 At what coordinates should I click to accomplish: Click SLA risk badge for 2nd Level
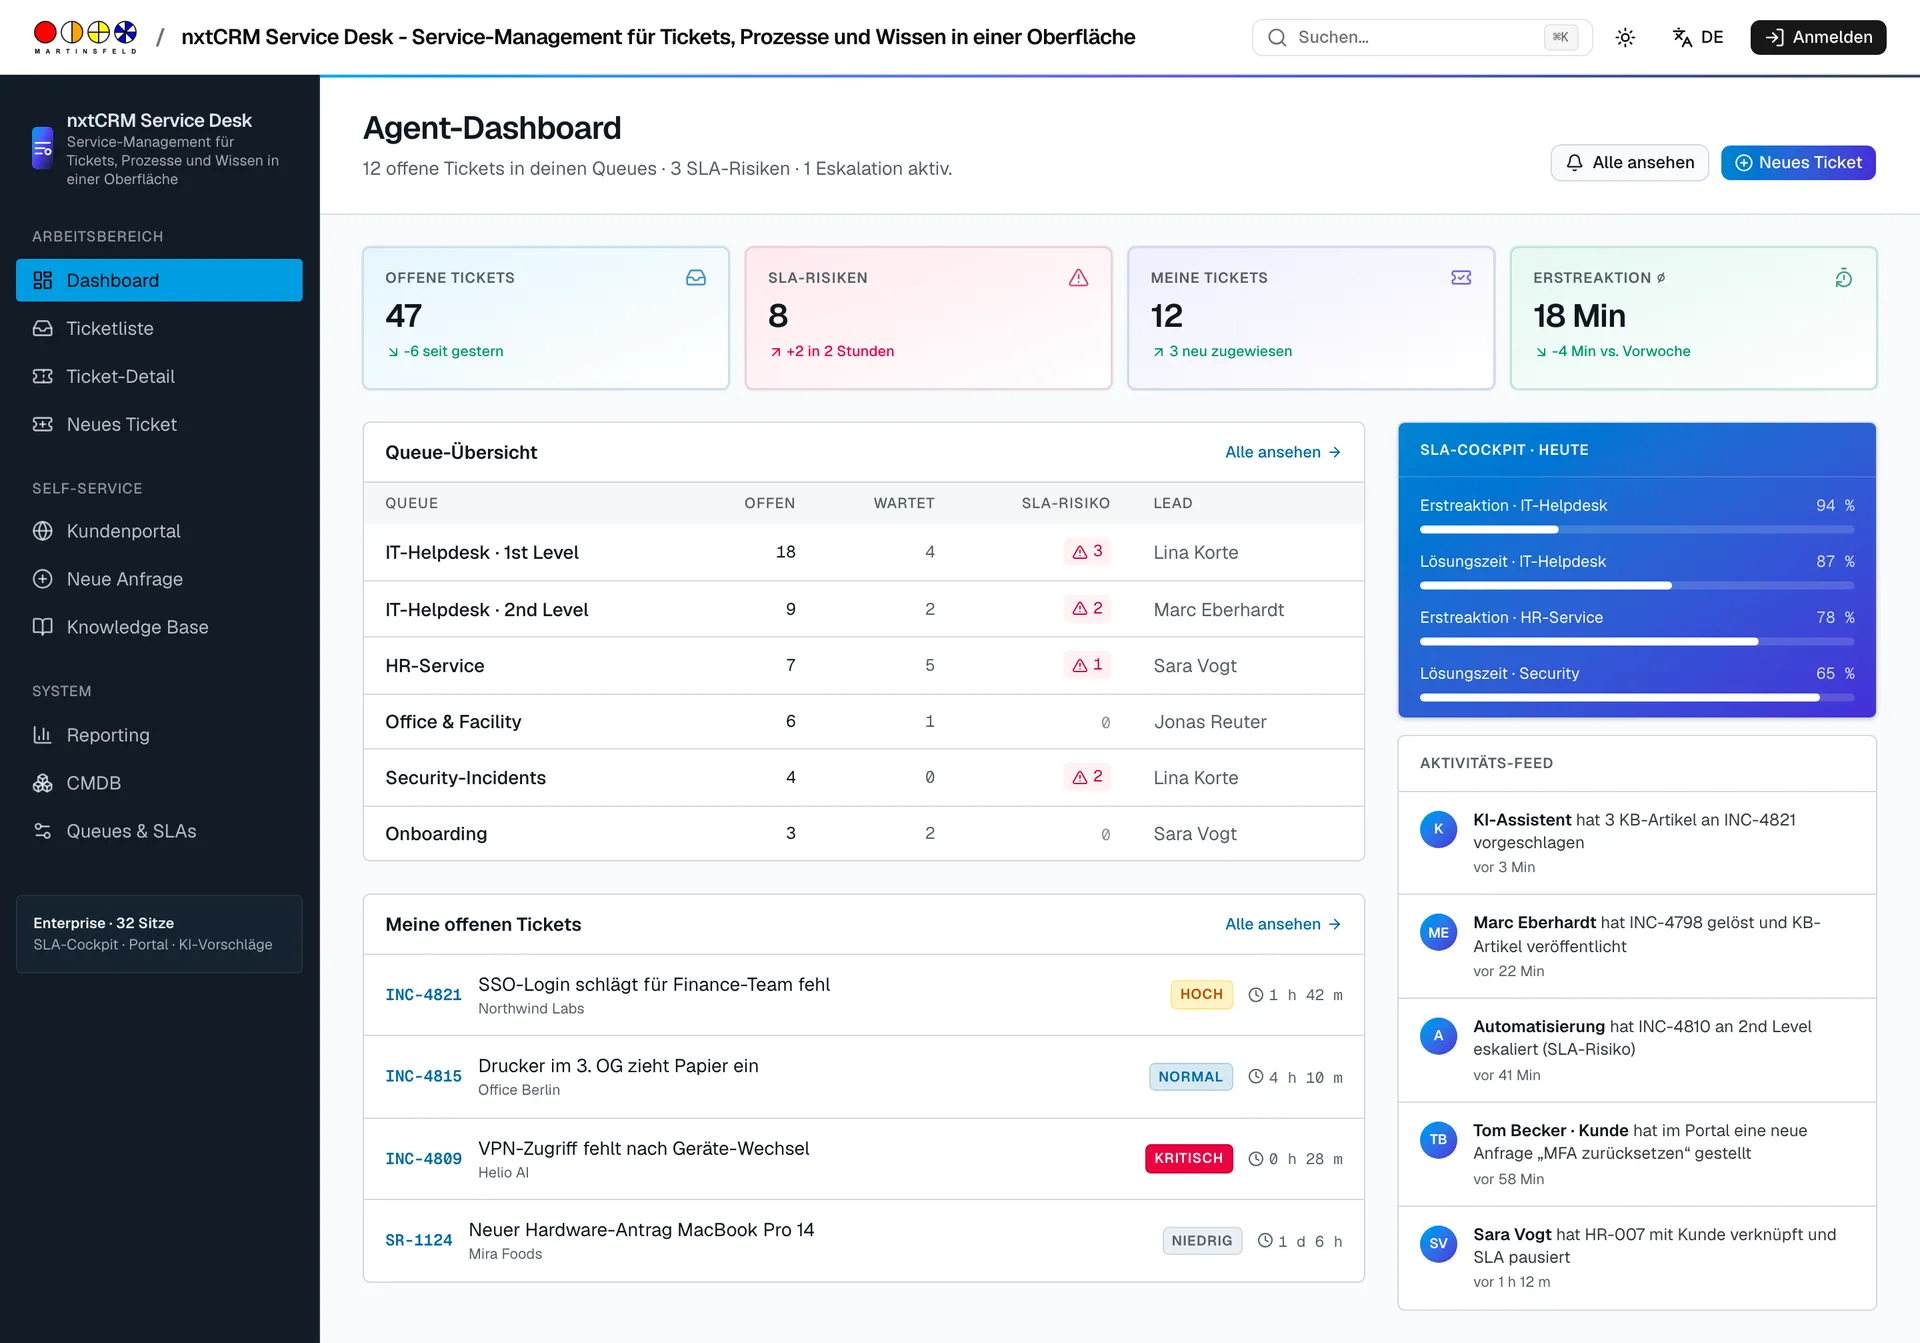click(1087, 608)
